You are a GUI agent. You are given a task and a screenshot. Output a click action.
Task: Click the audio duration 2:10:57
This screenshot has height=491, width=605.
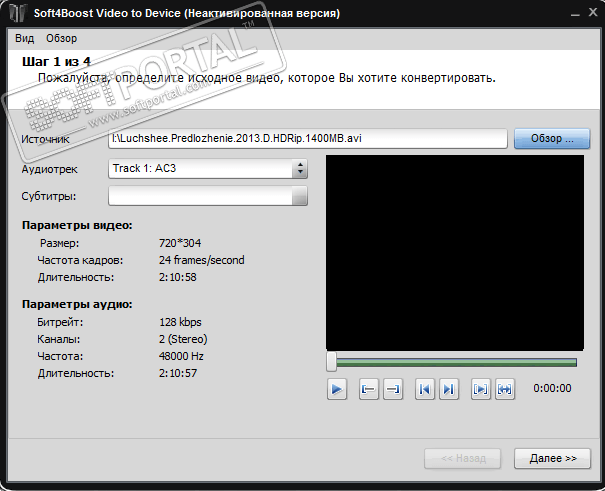point(177,373)
